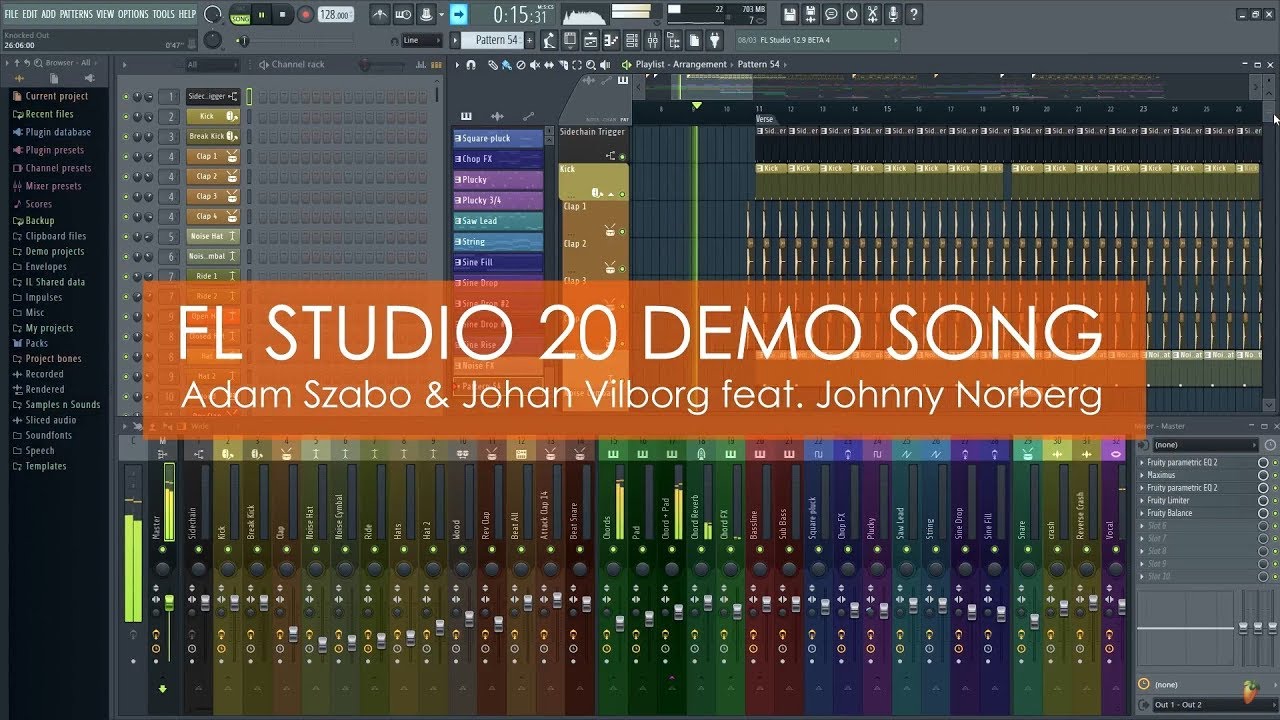Select the Saw Lead pattern in picker

point(498,221)
